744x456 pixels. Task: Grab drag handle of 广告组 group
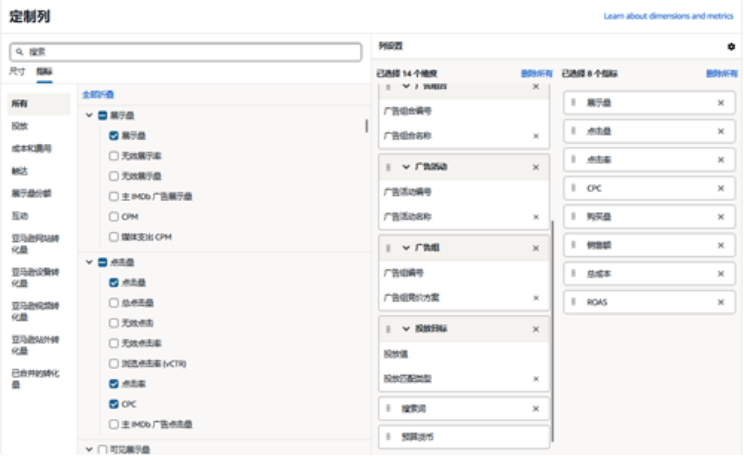[388, 248]
